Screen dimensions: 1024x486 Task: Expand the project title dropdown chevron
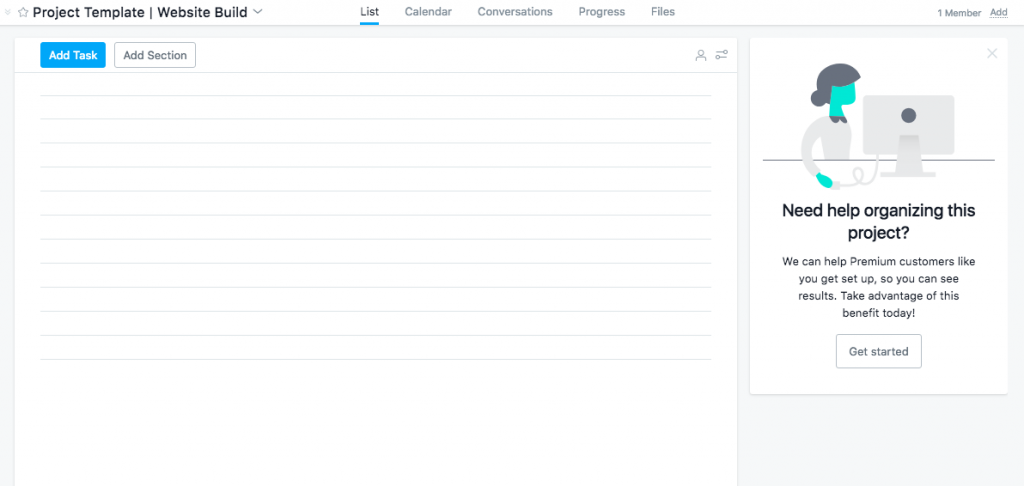point(258,12)
